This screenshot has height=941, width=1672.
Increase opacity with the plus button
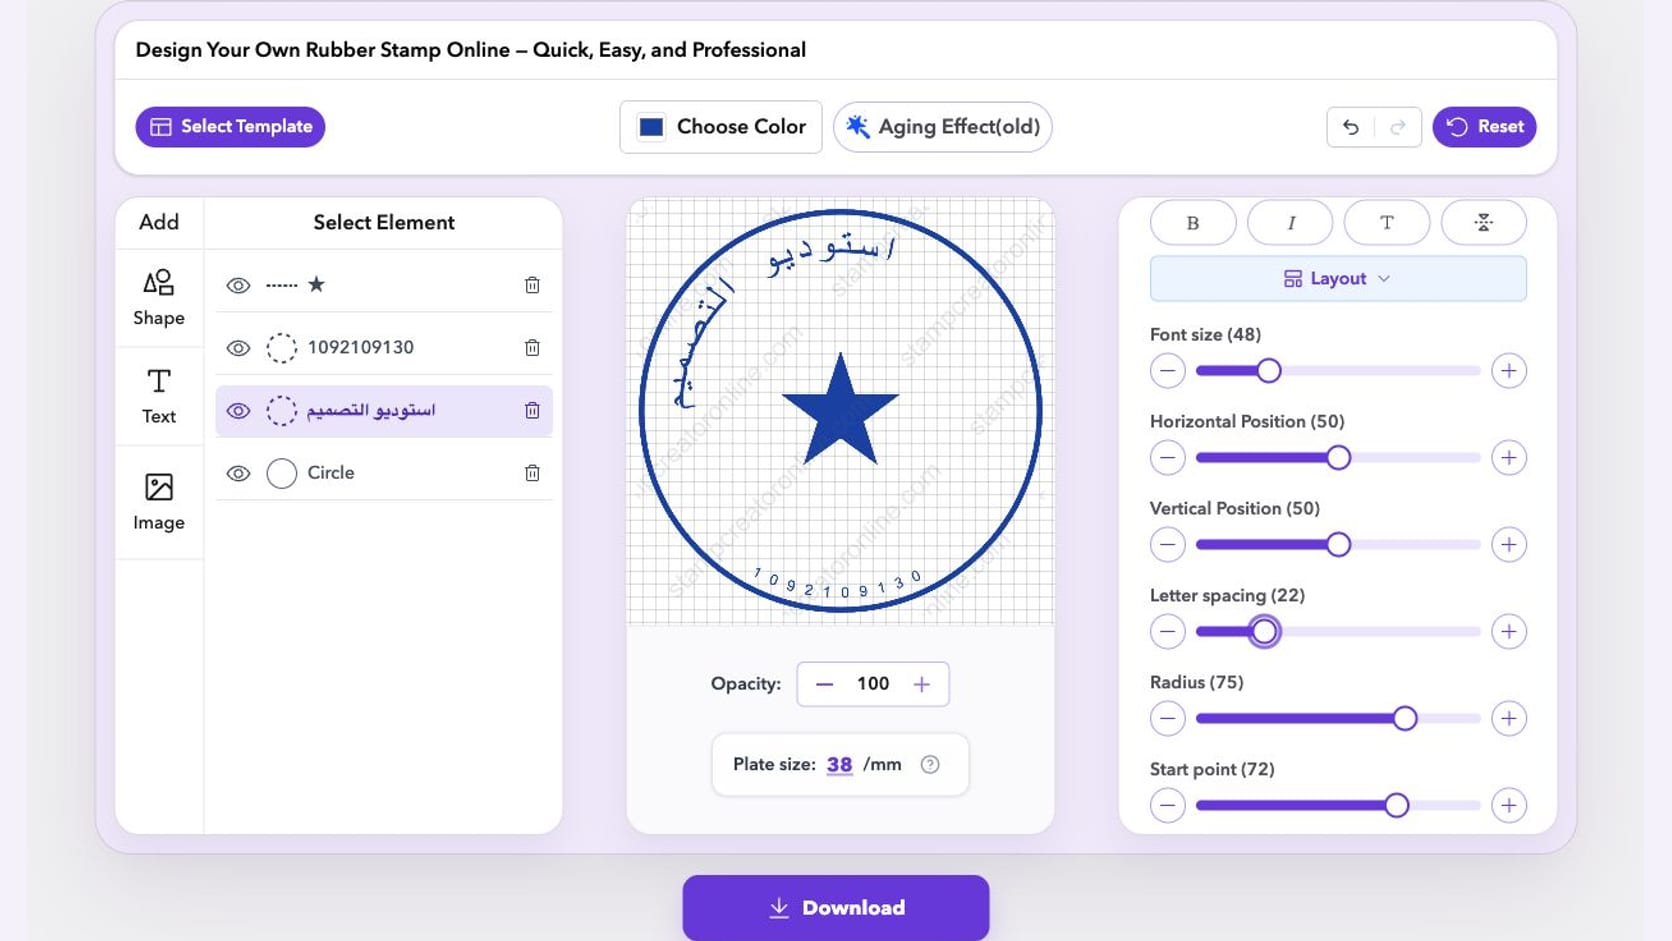[x=922, y=684]
